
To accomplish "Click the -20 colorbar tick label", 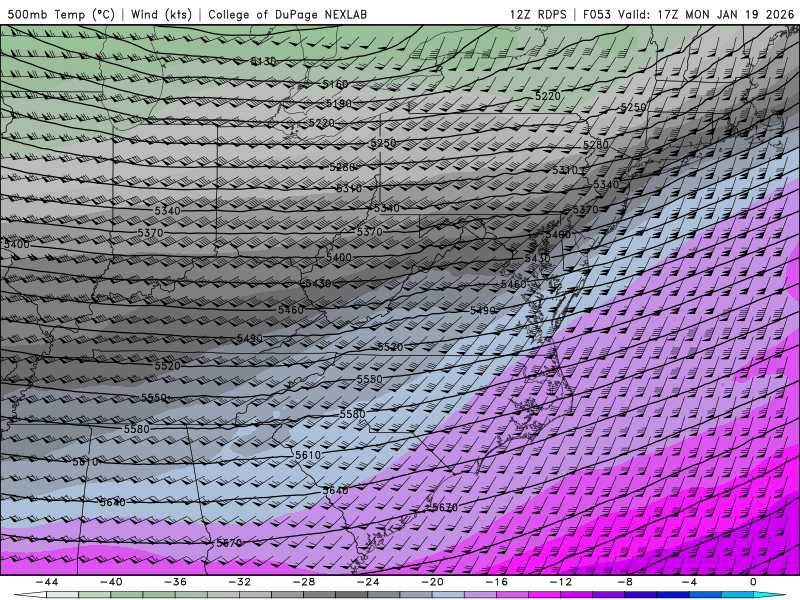I will [432, 582].
